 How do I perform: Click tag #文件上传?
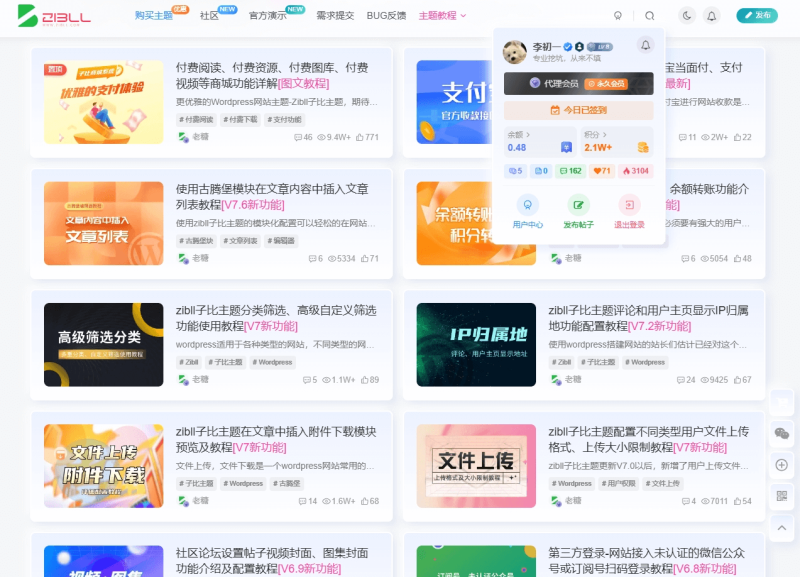[x=663, y=484]
